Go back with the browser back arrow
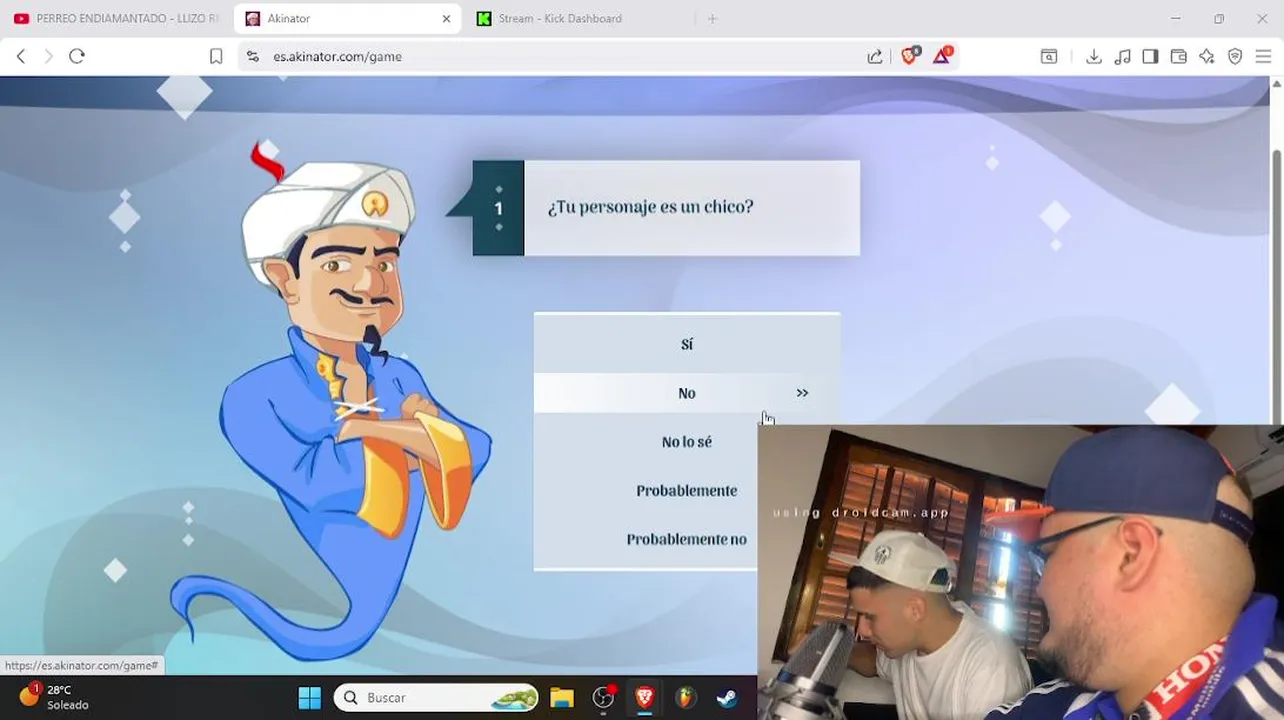 pyautogui.click(x=21, y=57)
